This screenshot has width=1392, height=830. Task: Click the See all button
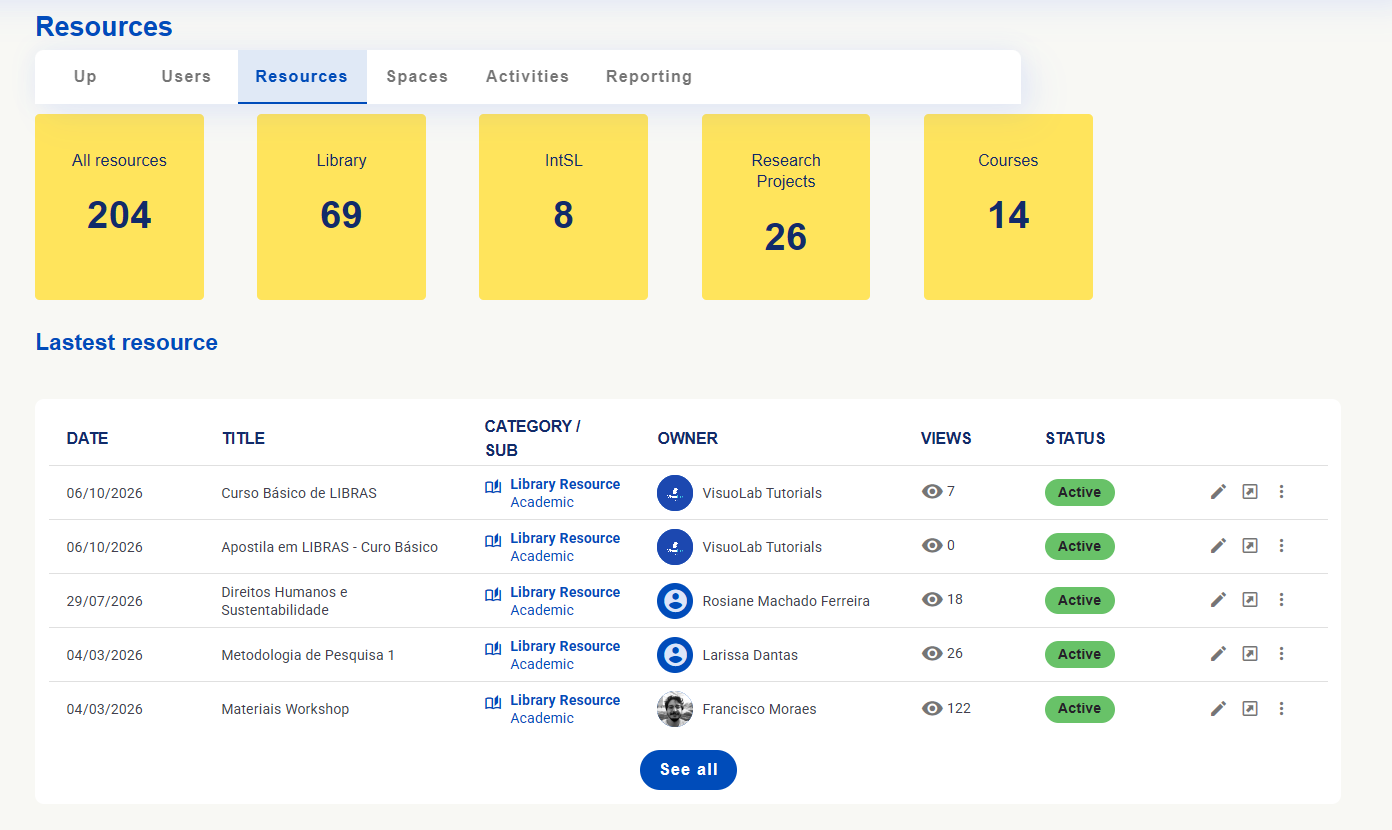[688, 770]
